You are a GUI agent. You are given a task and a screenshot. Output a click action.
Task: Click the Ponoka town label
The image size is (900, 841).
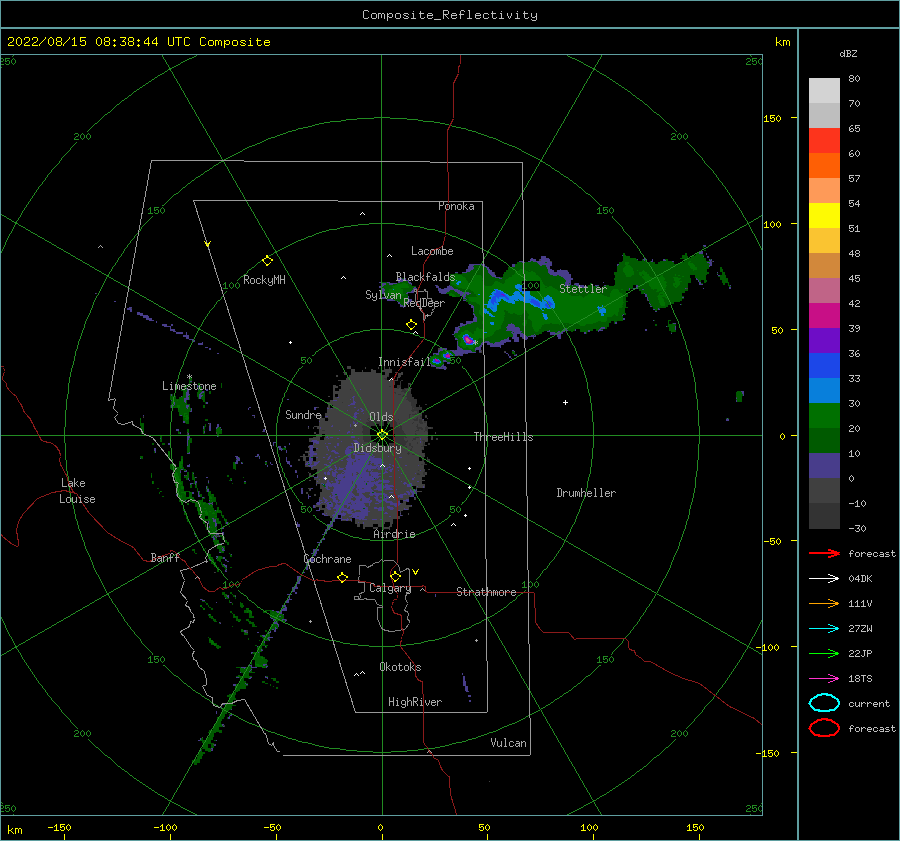pos(456,206)
